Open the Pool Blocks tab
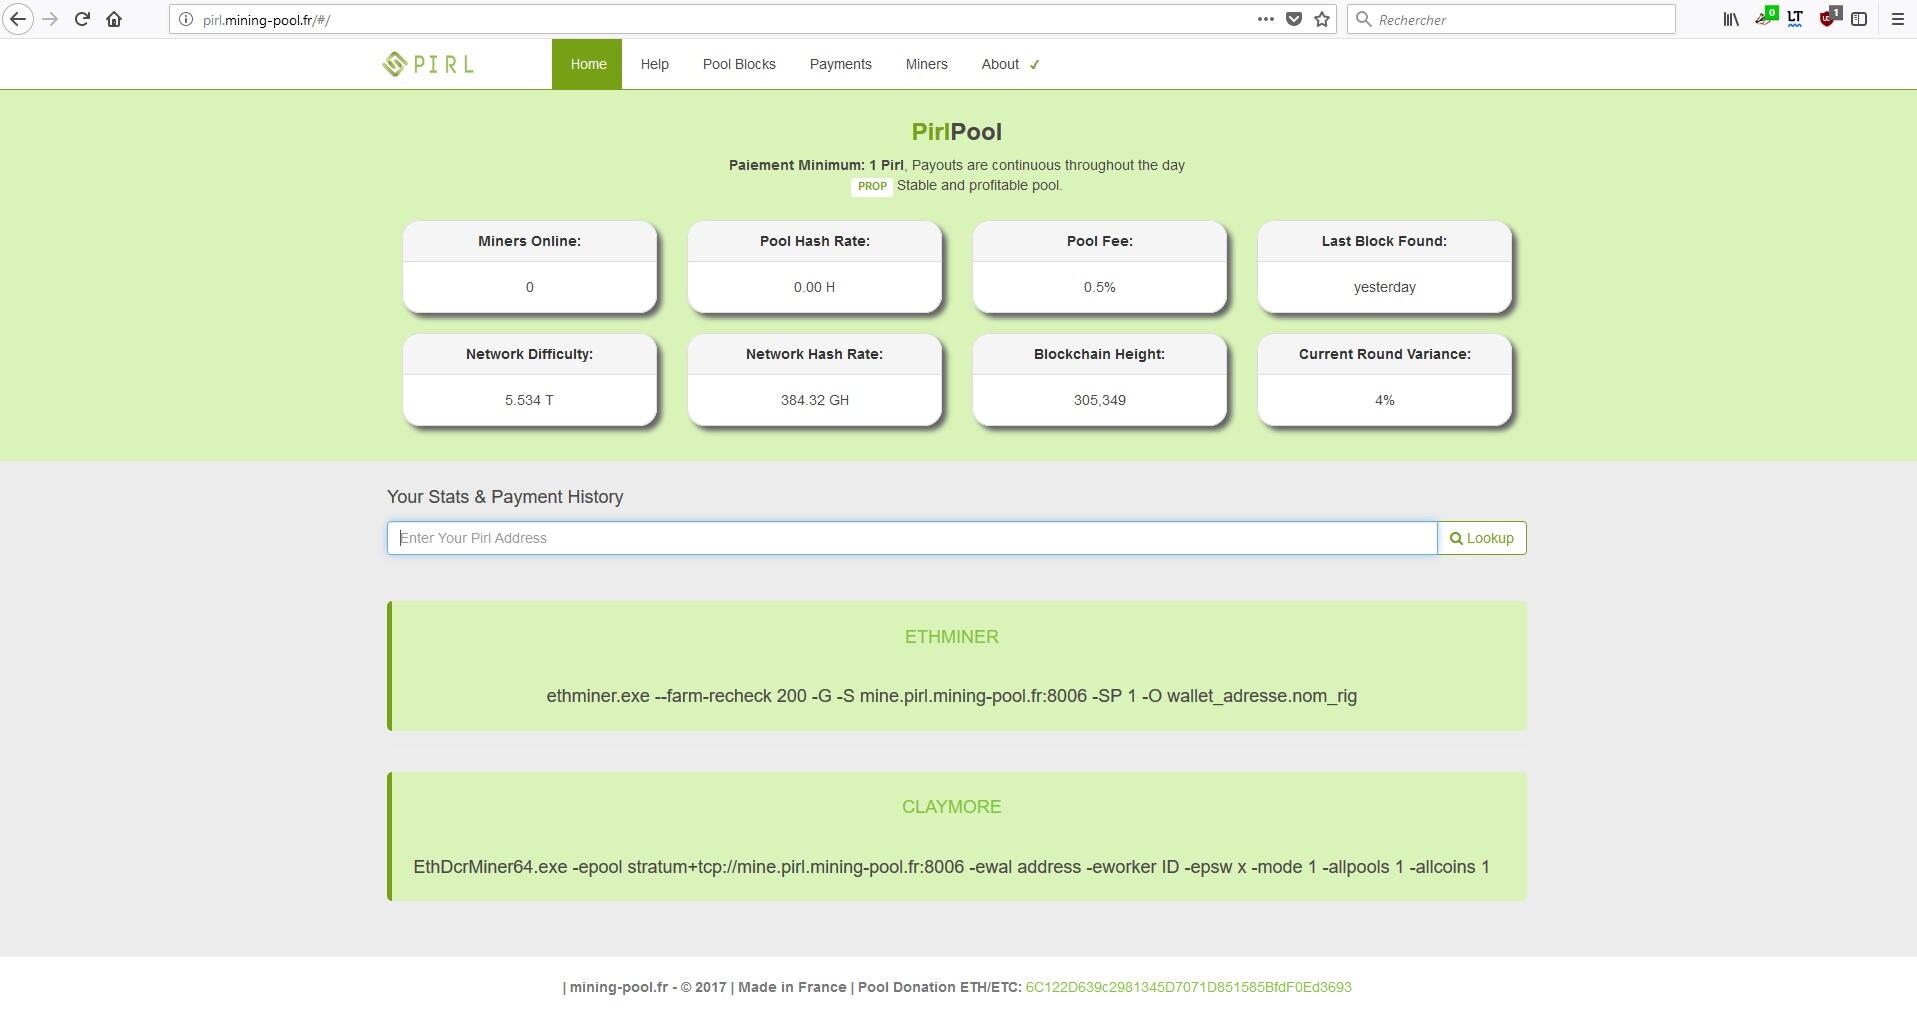The height and width of the screenshot is (1019, 1917). click(x=739, y=64)
